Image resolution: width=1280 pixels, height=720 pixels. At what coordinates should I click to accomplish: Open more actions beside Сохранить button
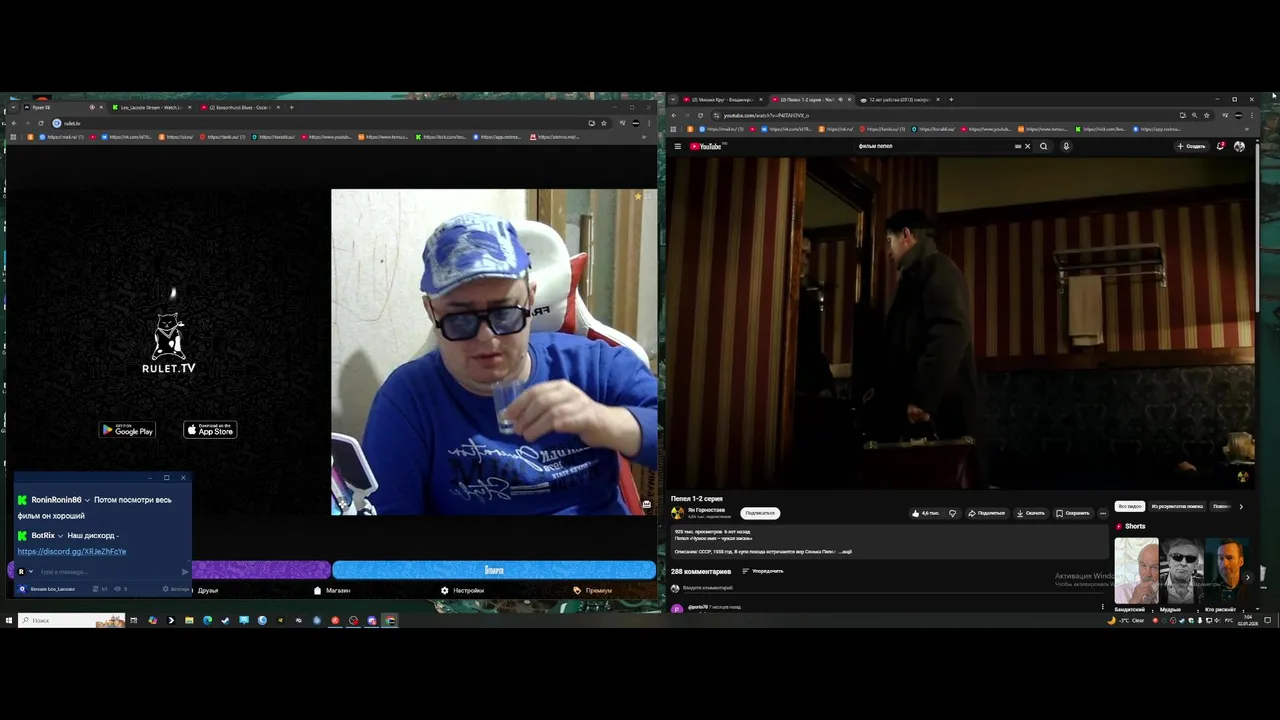pyautogui.click(x=1103, y=513)
